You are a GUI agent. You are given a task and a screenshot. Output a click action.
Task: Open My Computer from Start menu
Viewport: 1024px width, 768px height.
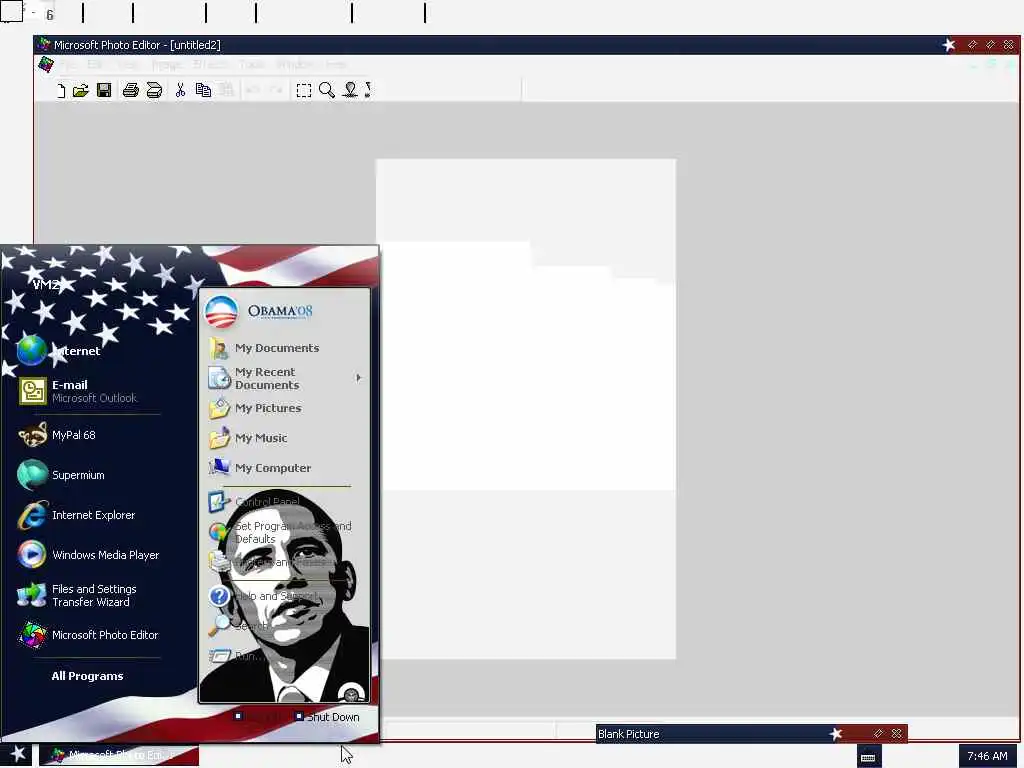click(260, 468)
